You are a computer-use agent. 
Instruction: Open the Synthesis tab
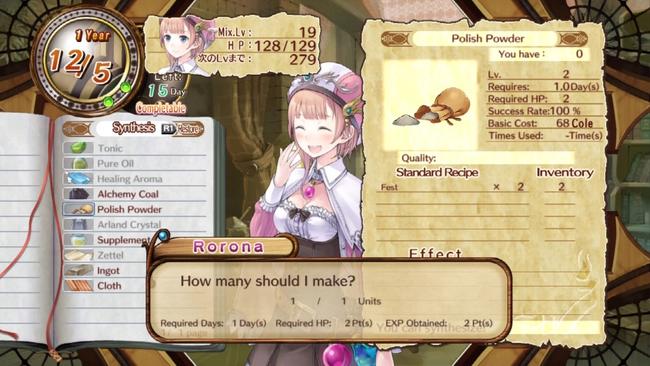click(133, 128)
